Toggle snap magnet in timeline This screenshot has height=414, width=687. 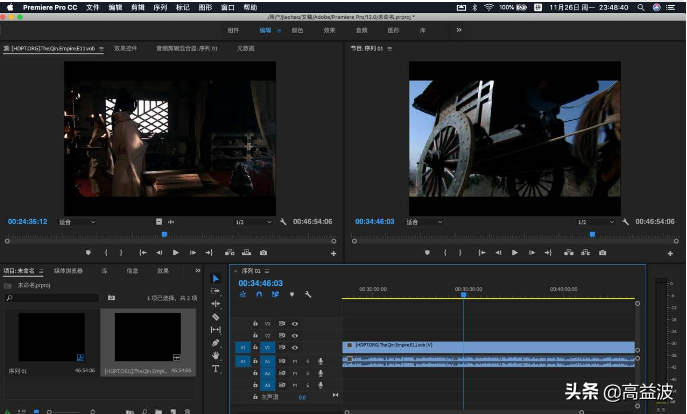click(259, 294)
